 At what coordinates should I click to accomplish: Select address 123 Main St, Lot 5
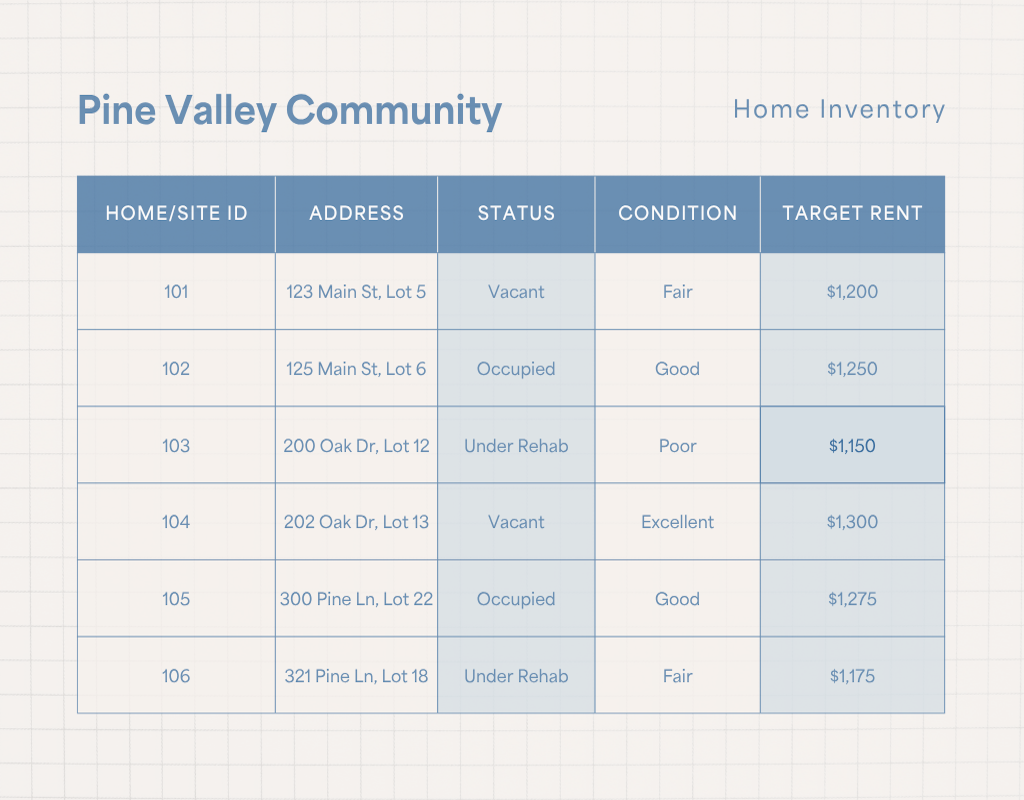(357, 291)
